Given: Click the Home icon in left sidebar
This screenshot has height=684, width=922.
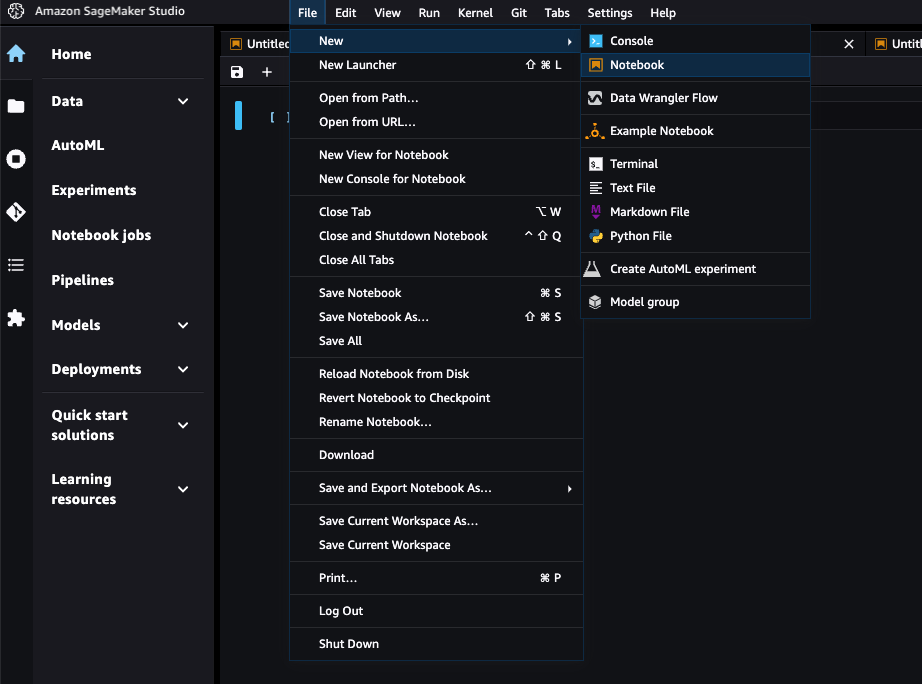Looking at the screenshot, I should tap(16, 54).
